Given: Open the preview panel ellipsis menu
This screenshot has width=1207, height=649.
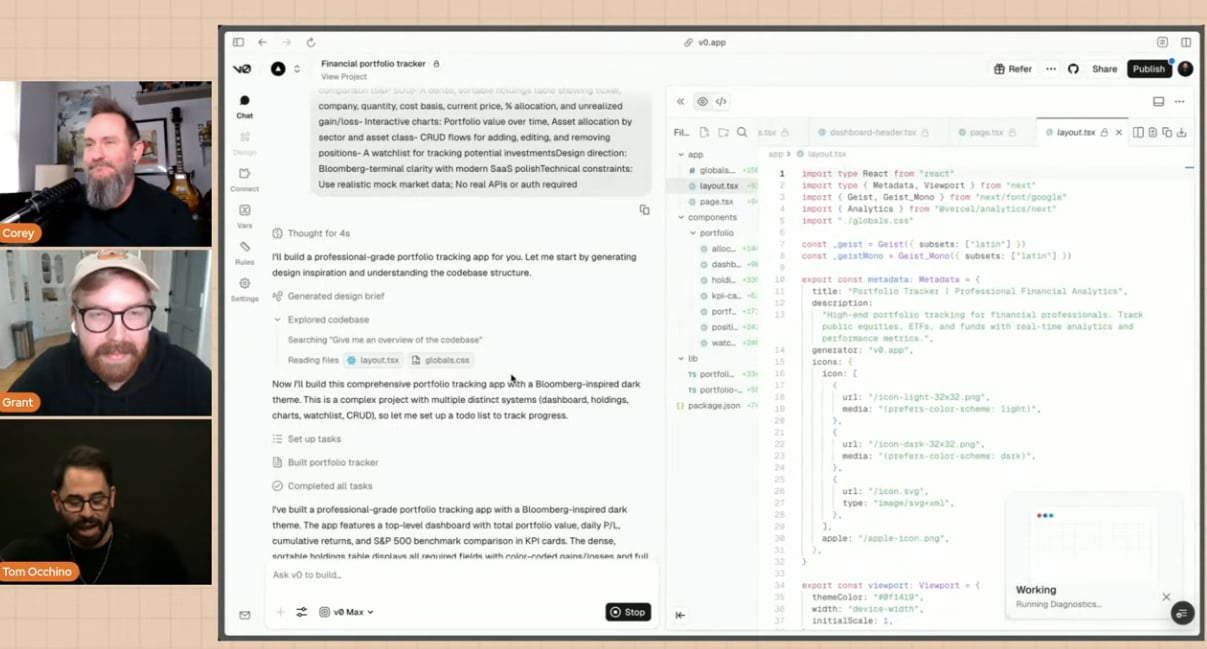Looking at the screenshot, I should (x=1179, y=101).
